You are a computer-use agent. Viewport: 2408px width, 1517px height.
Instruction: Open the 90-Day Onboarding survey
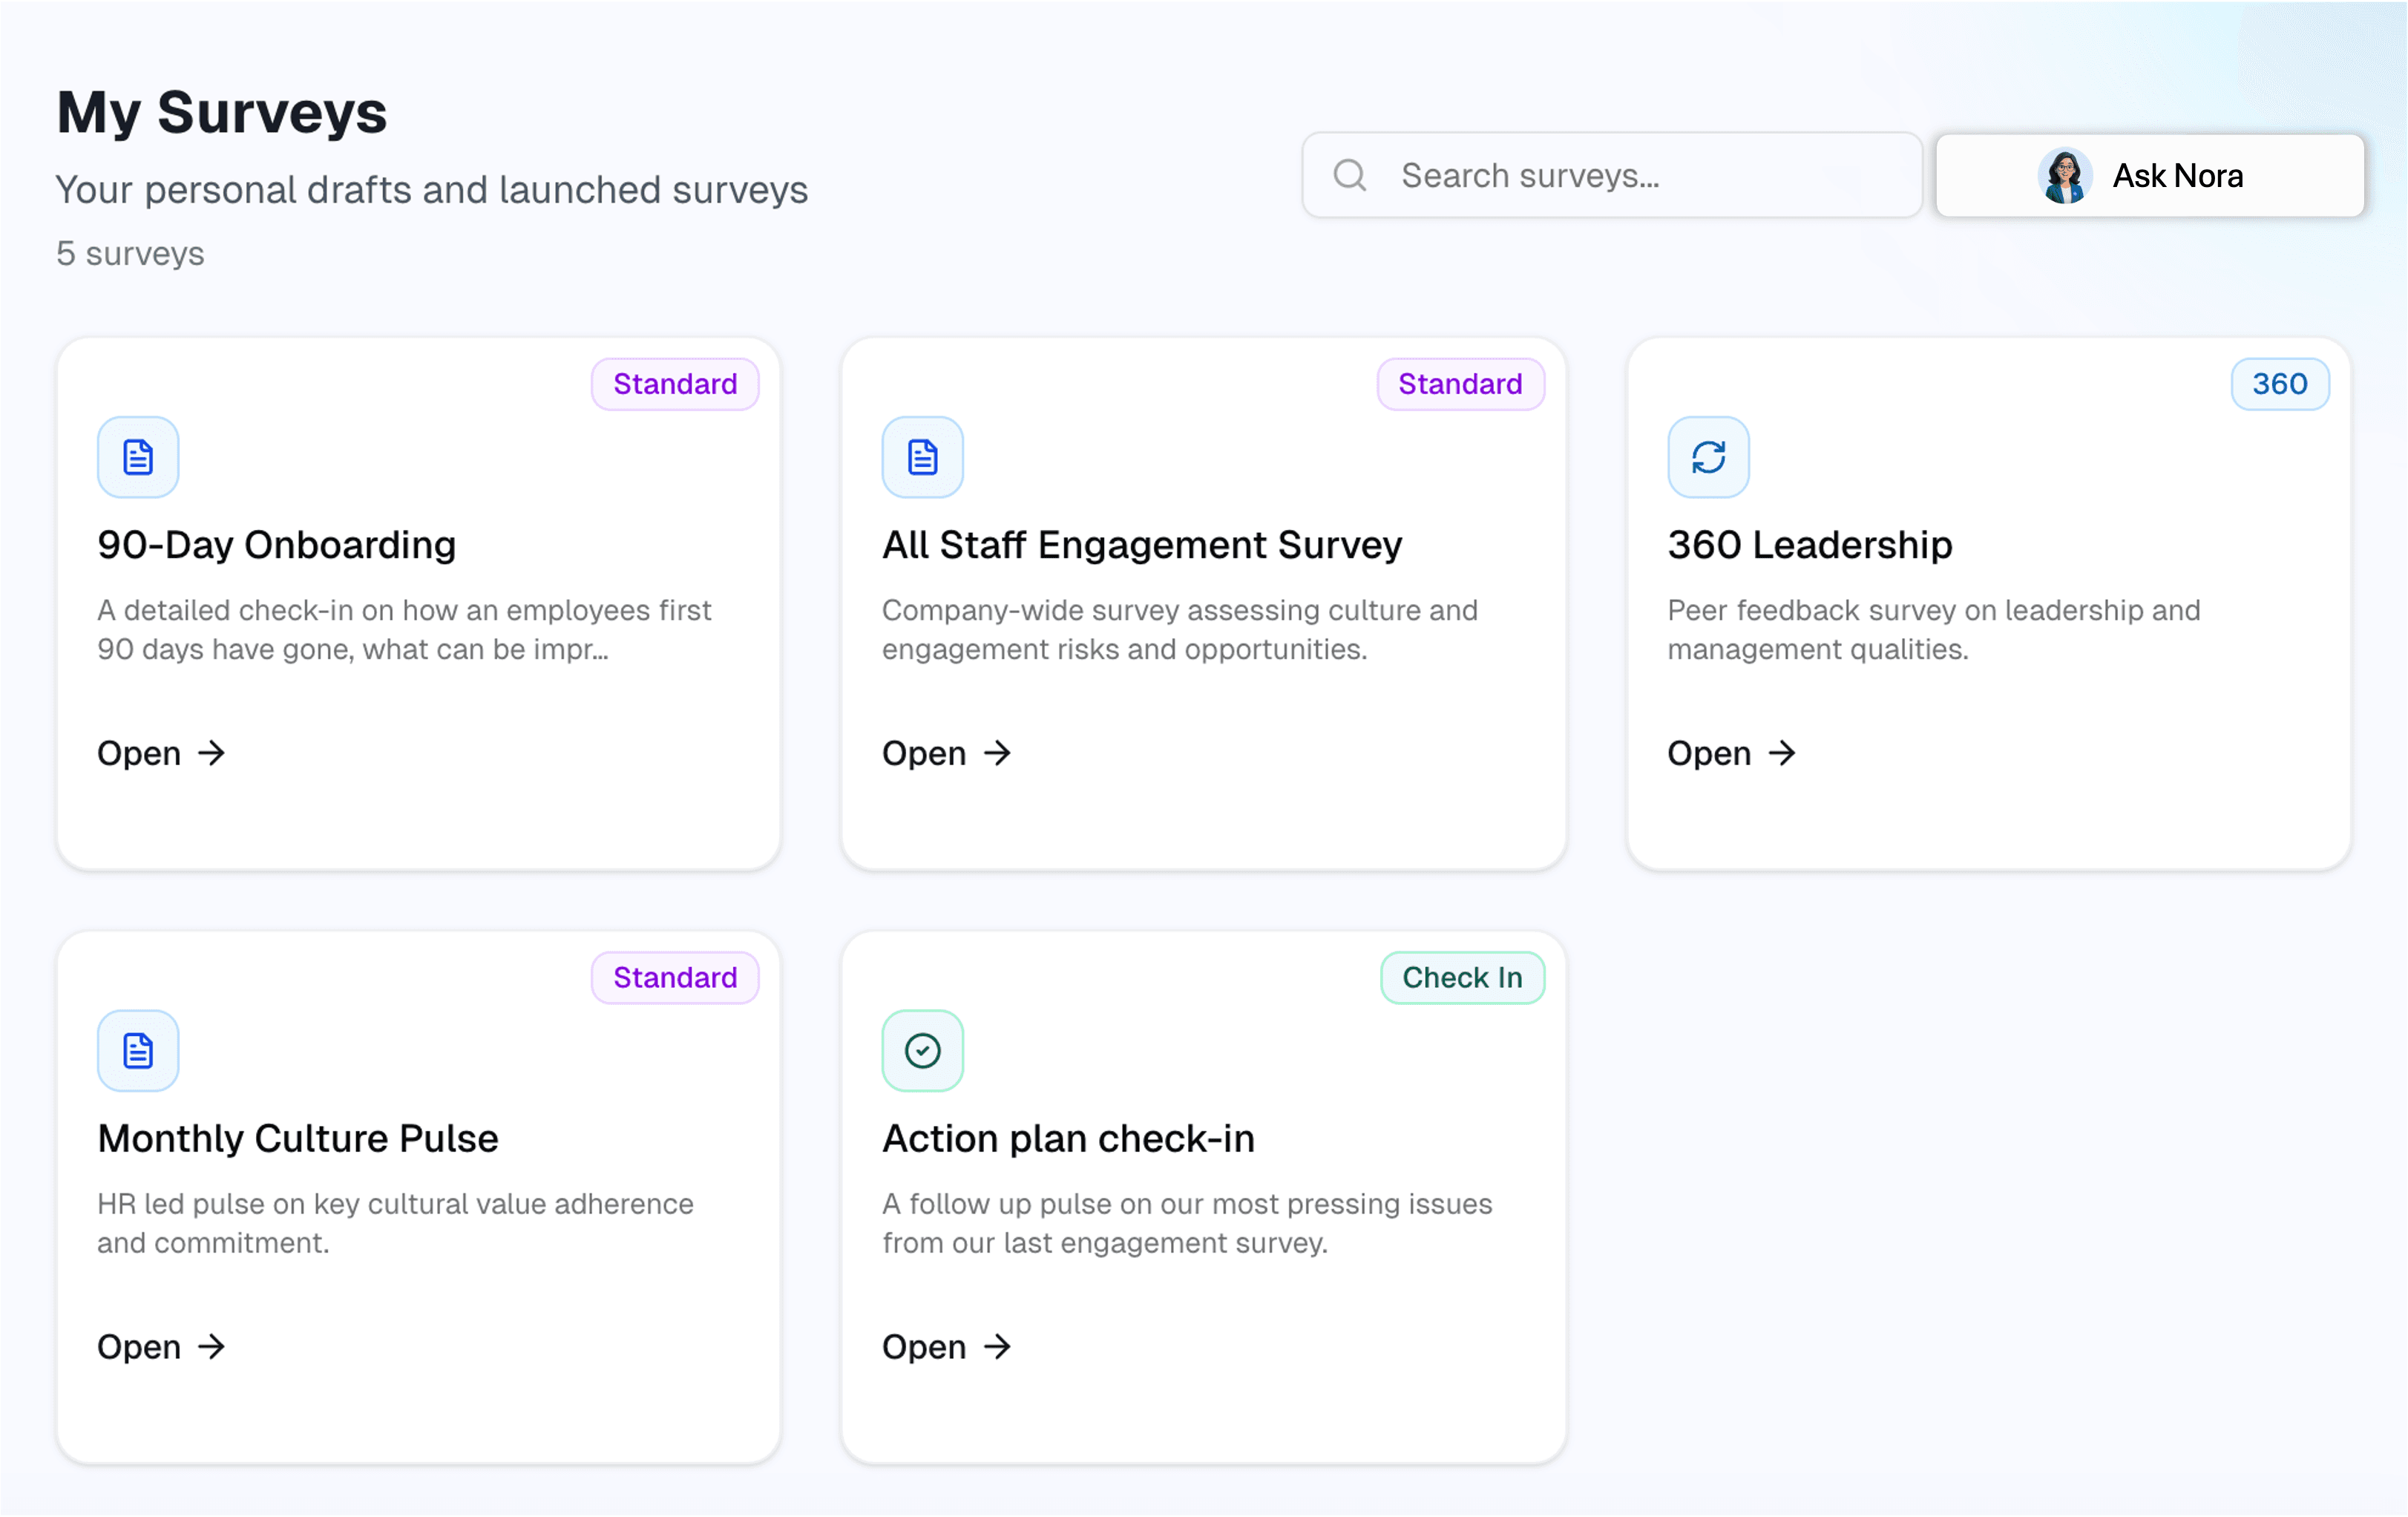tap(160, 752)
